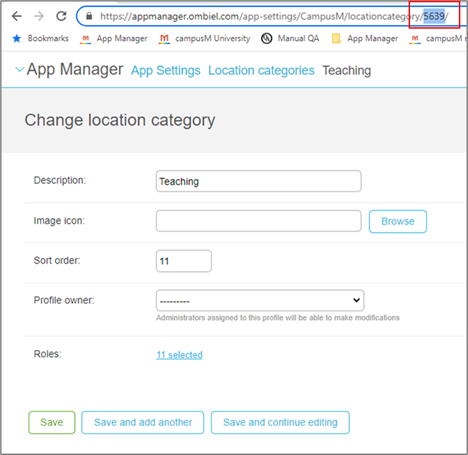Open the Location categories breadcrumb
The image size is (468, 455).
coord(261,70)
